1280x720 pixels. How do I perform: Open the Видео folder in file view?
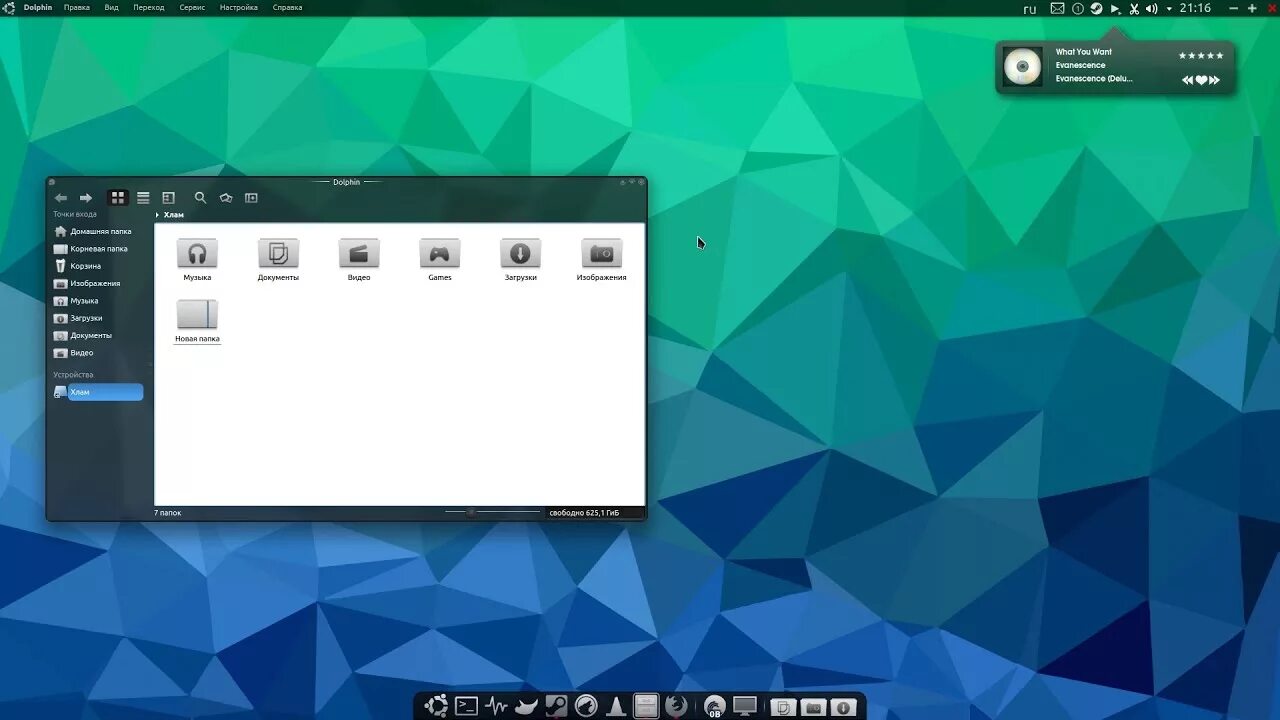click(x=359, y=260)
